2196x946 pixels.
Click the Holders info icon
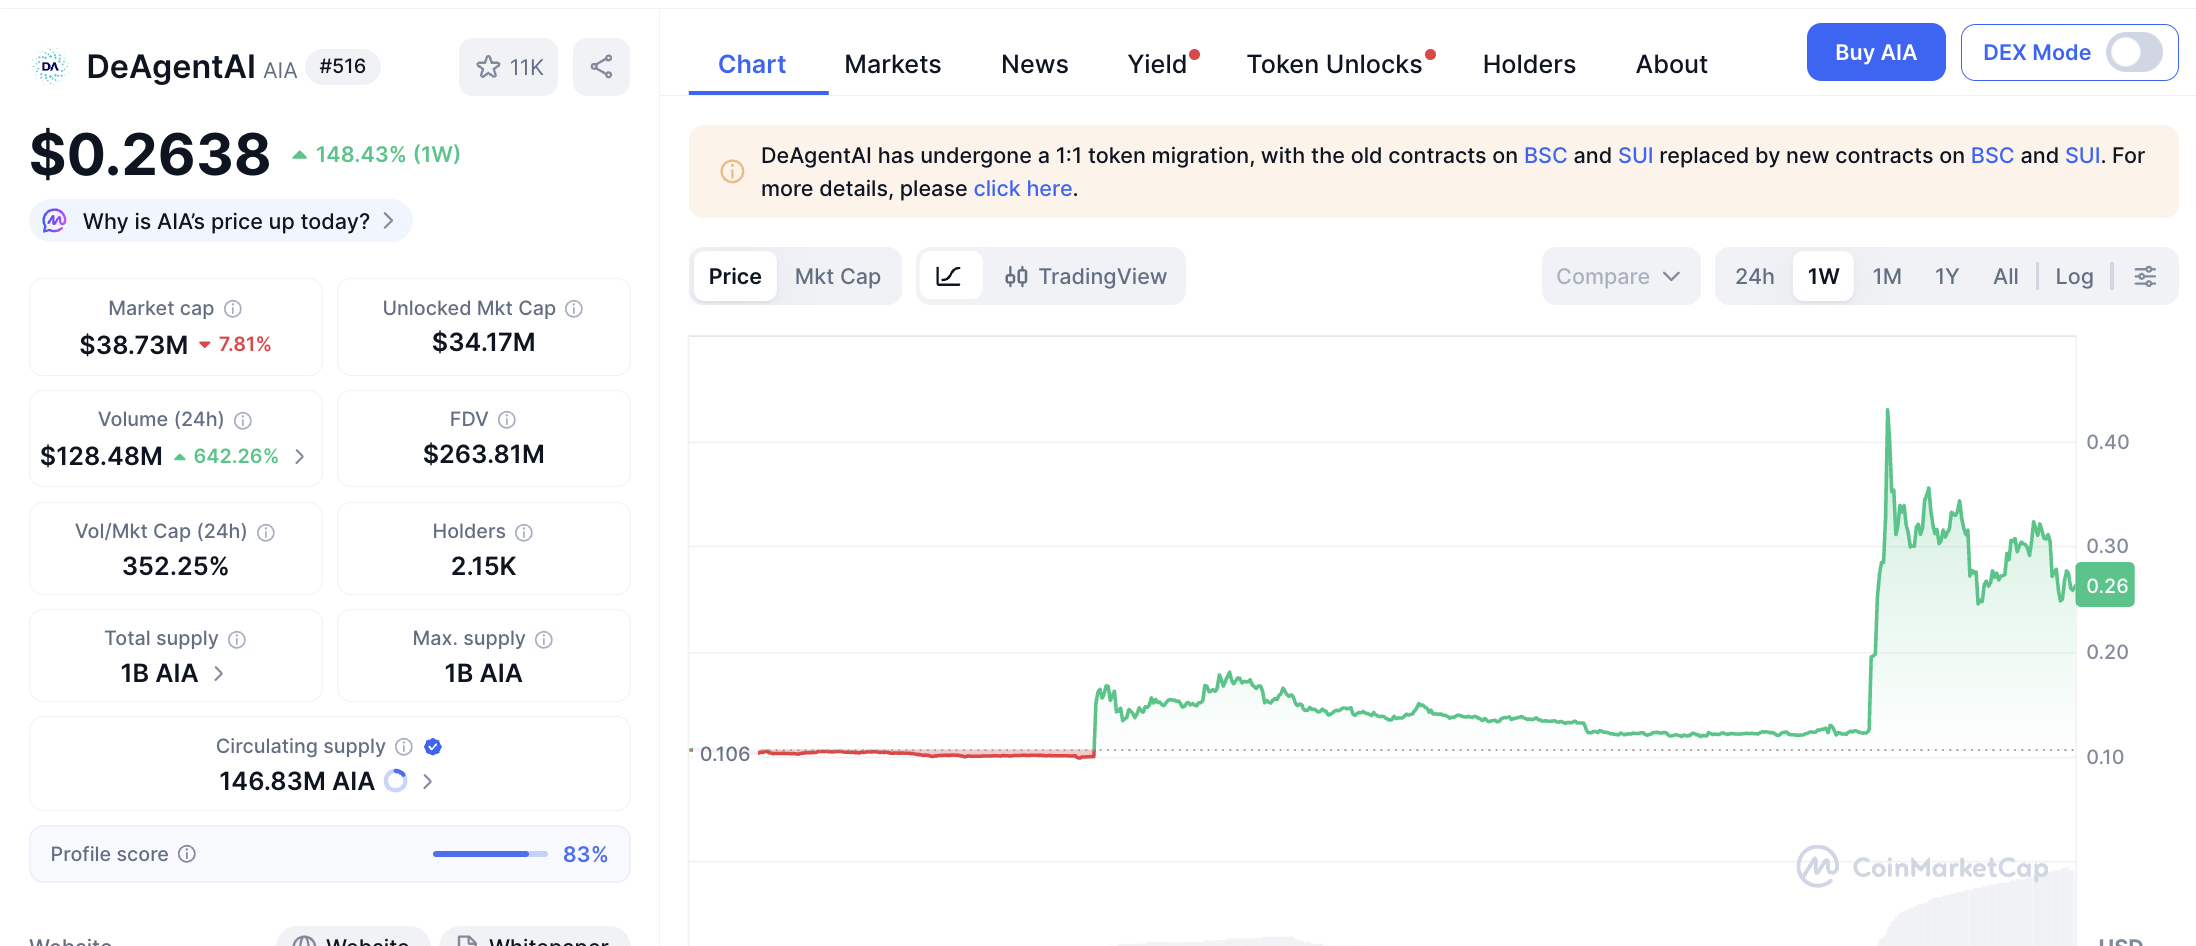coord(524,532)
